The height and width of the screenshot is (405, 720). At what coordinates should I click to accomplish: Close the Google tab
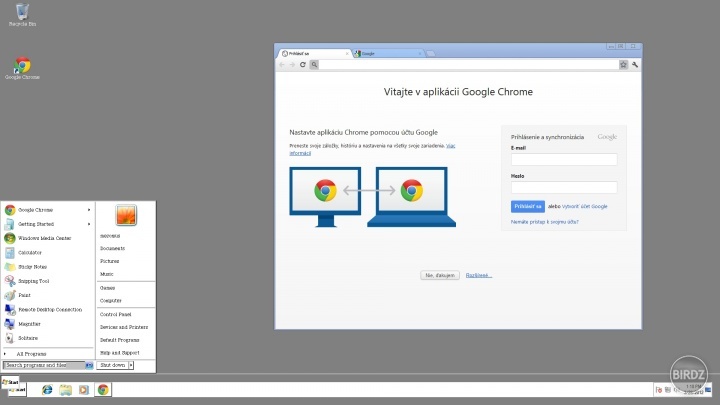pyautogui.click(x=420, y=54)
